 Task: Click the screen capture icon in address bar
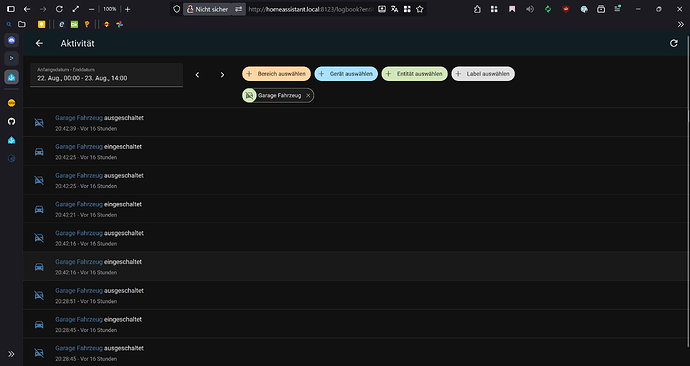pos(382,9)
